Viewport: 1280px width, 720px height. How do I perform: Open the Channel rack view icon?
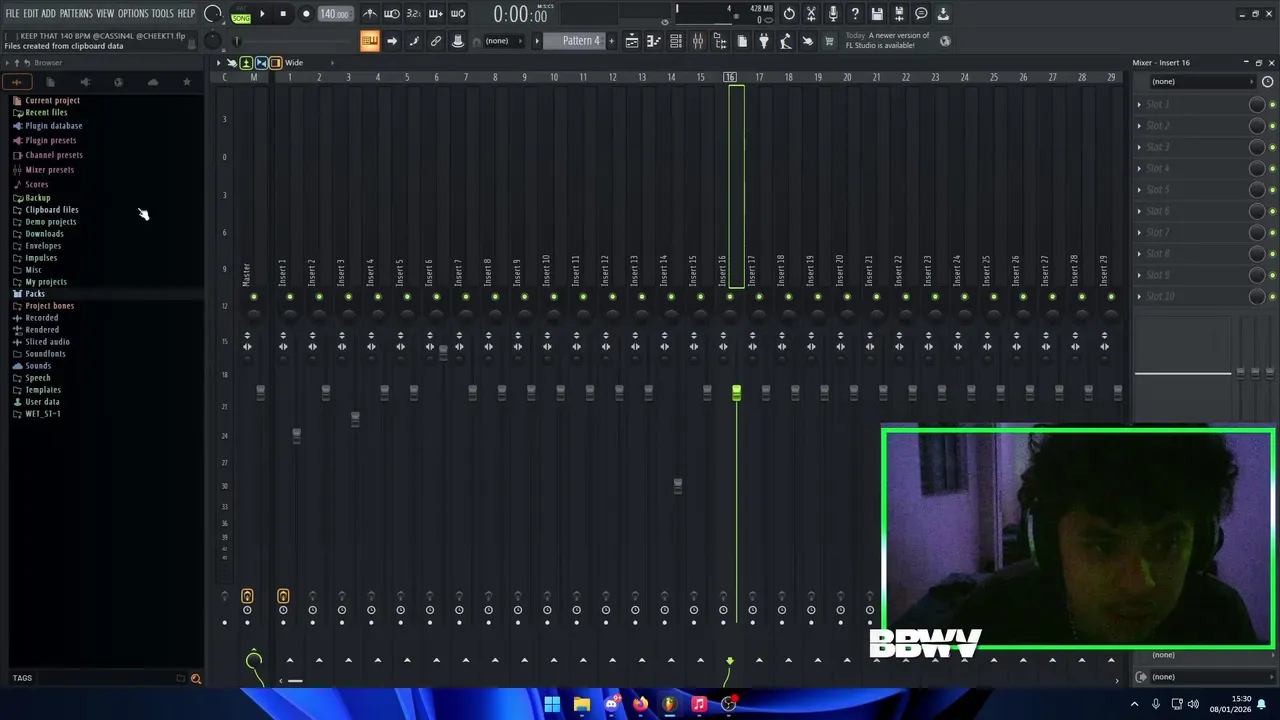click(x=676, y=41)
